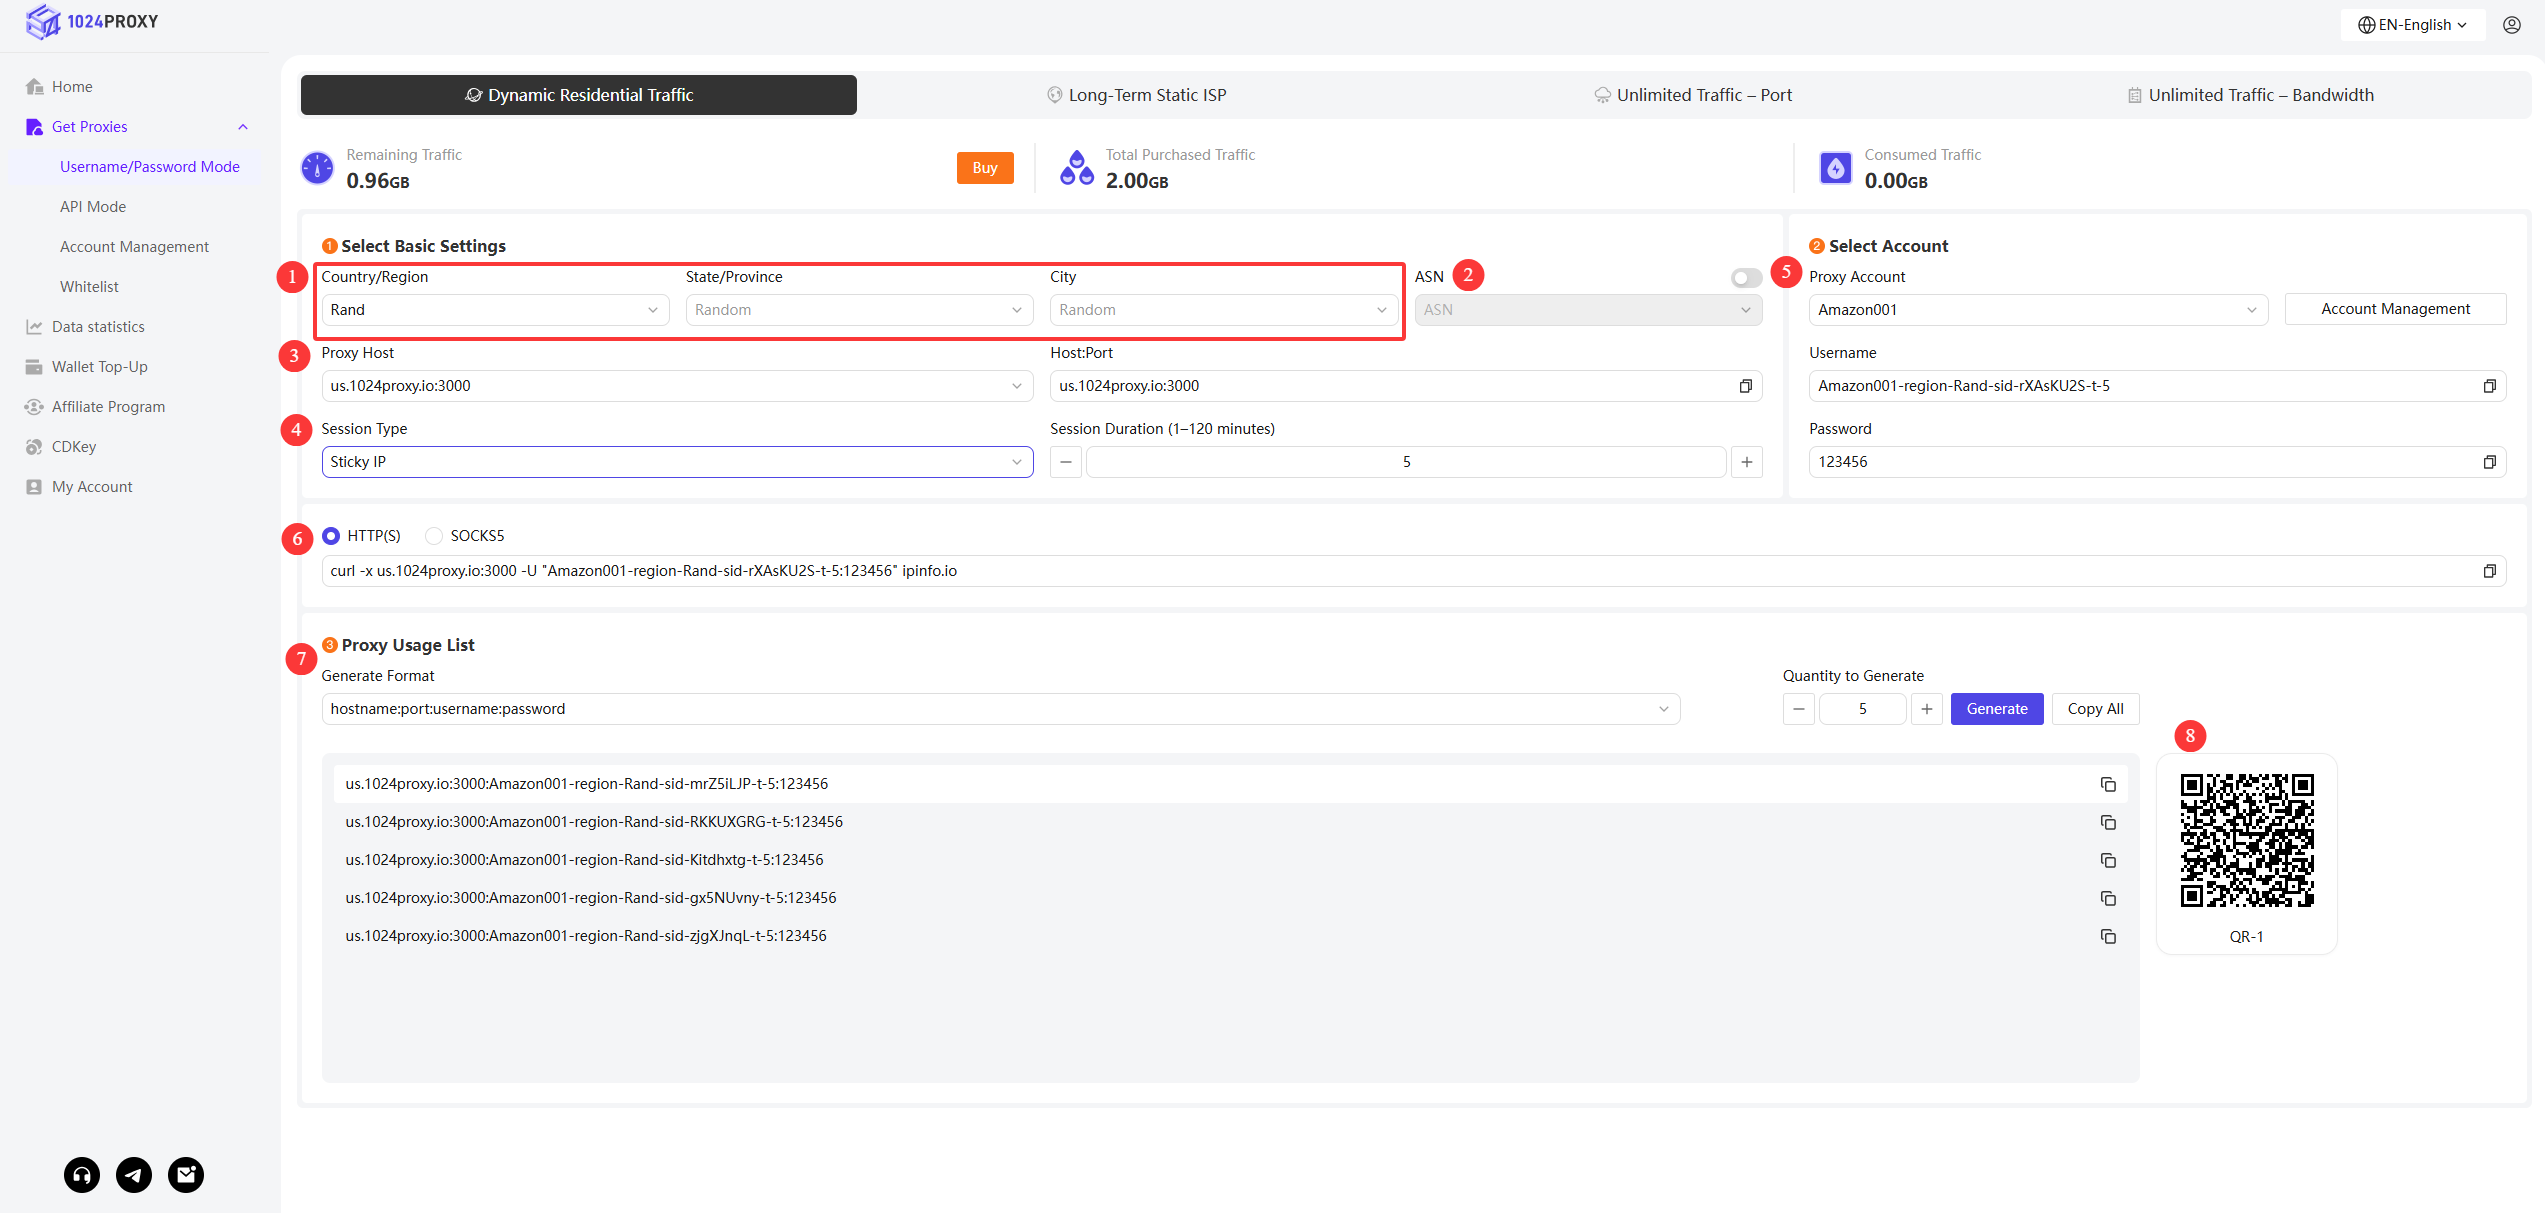Screen dimensions: 2545x1213
Task: Click the email contact icon
Action: (x=186, y=1174)
